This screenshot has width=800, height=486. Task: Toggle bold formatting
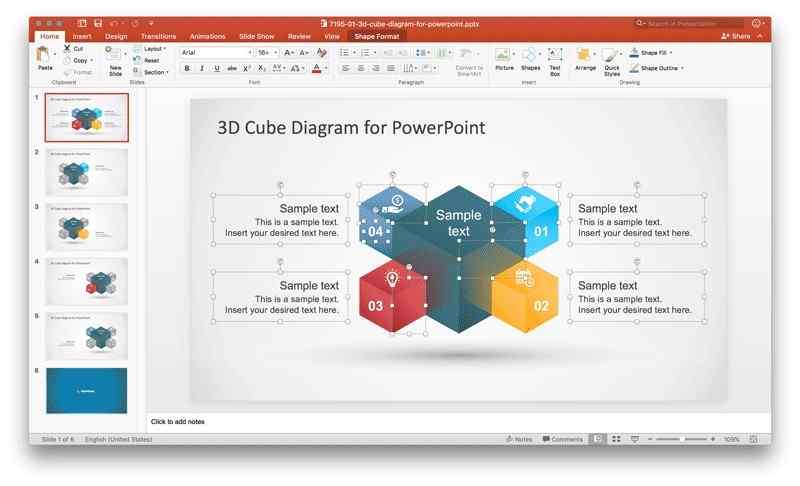[x=187, y=68]
